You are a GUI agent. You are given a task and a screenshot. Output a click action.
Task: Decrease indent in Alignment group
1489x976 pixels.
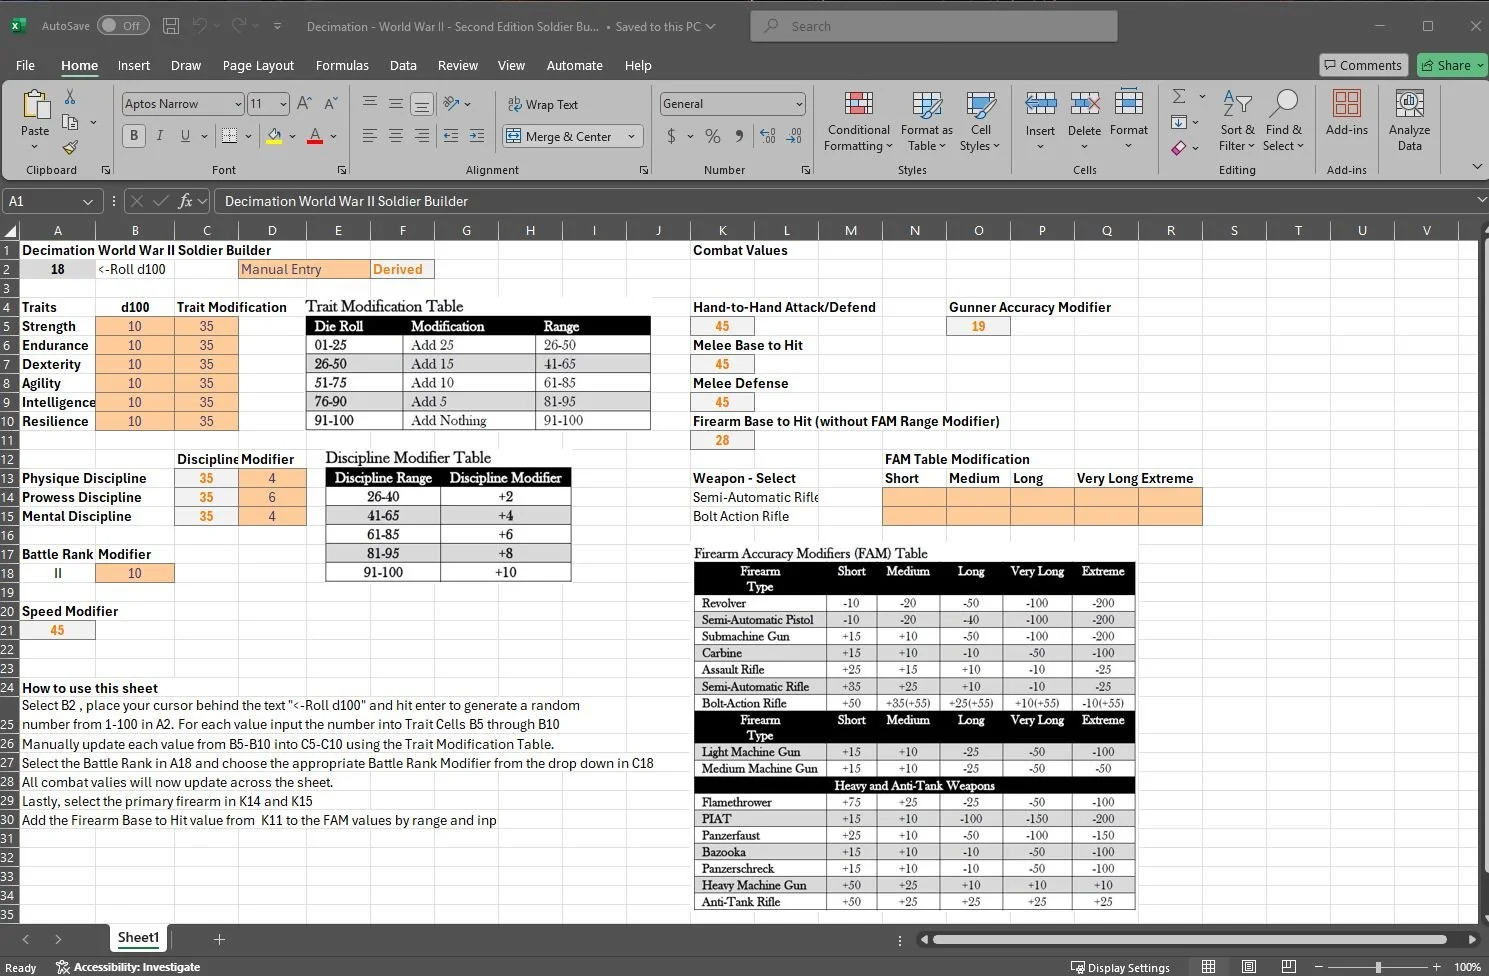pyautogui.click(x=451, y=136)
